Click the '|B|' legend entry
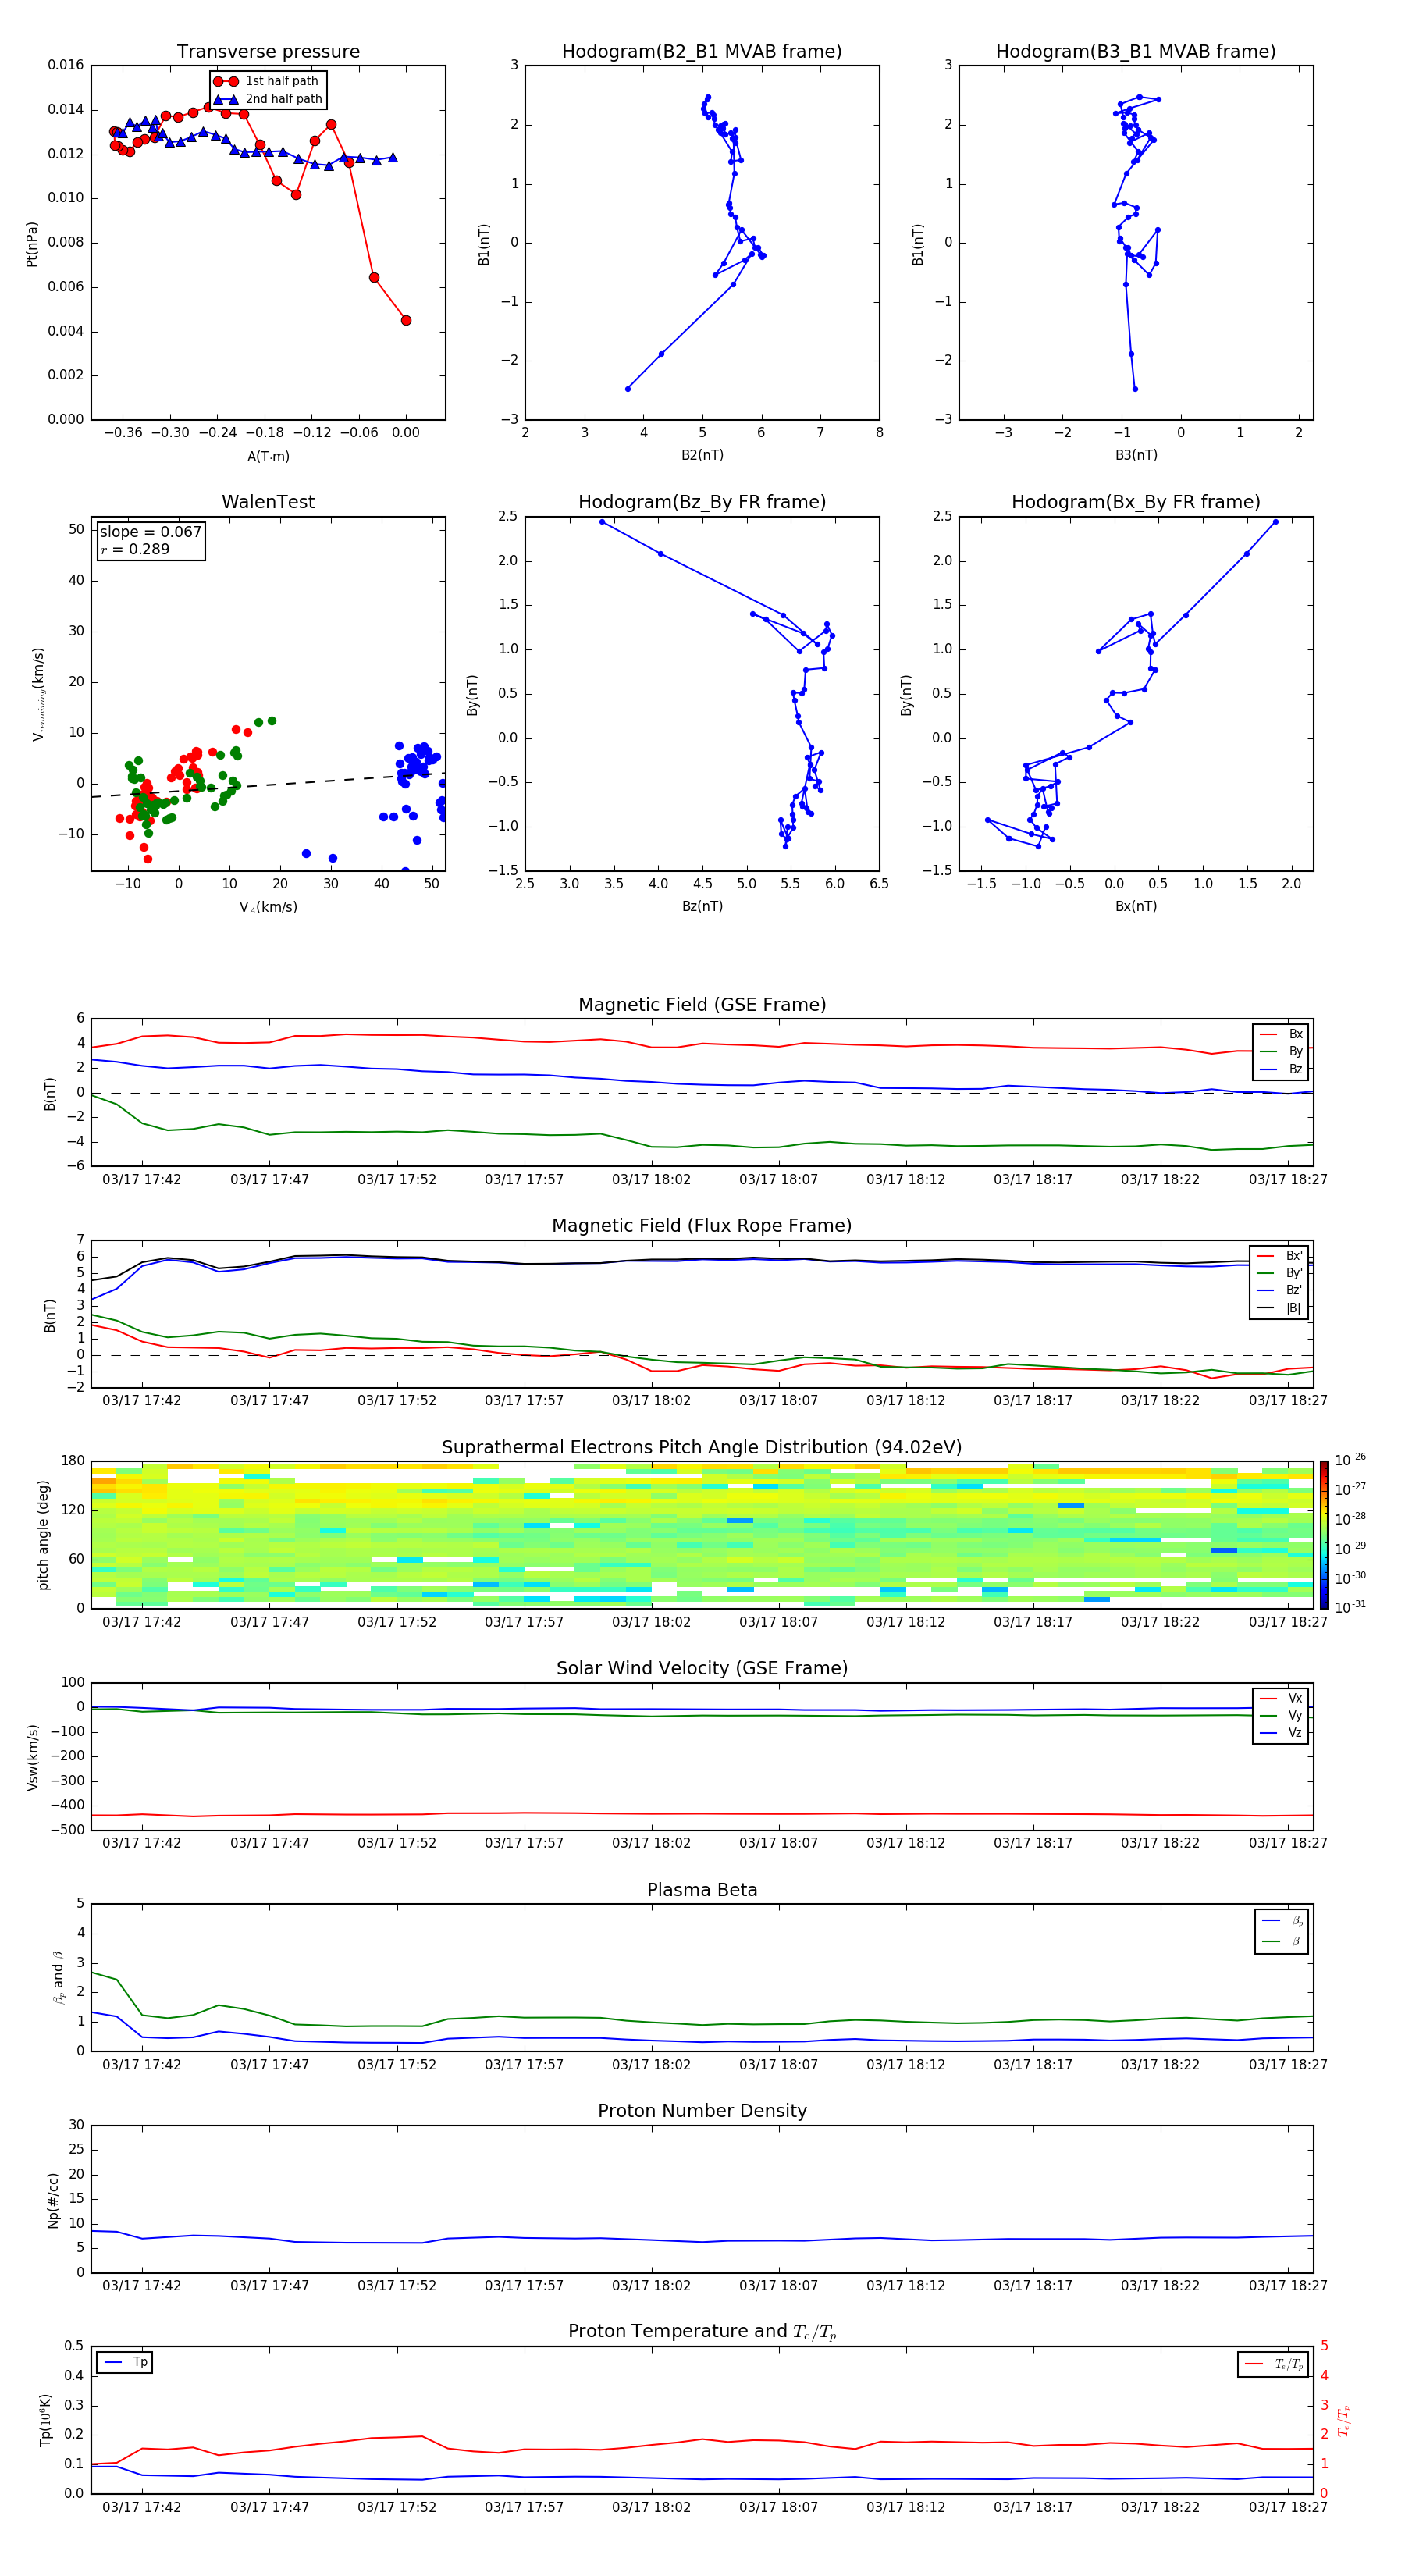This screenshot has width=1405, height=2576. 1279,1308
